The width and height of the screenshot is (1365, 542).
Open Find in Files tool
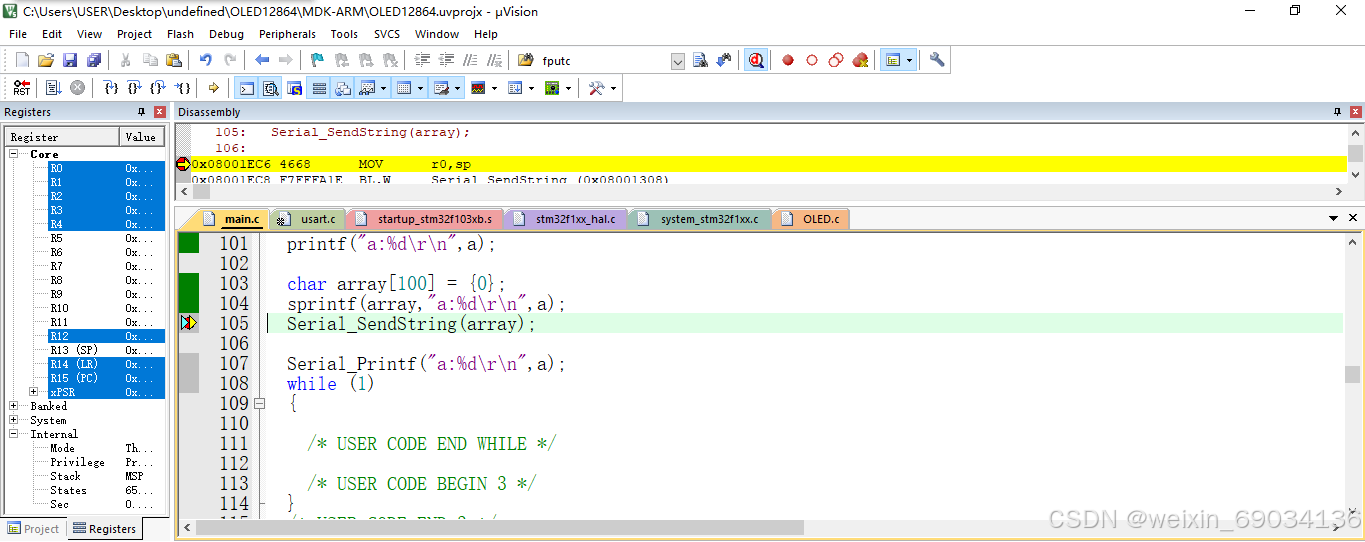[525, 60]
